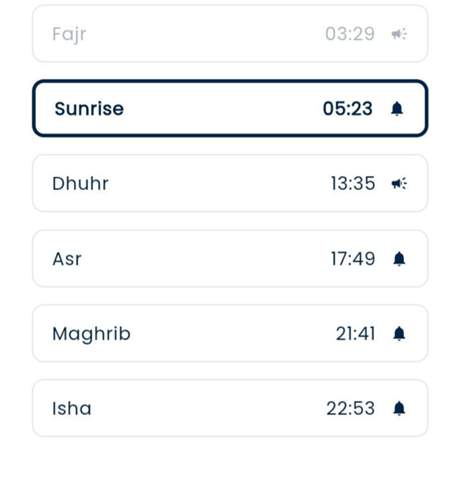Switch the Isha bell alert icon
The width and height of the screenshot is (460, 480).
(x=399, y=409)
